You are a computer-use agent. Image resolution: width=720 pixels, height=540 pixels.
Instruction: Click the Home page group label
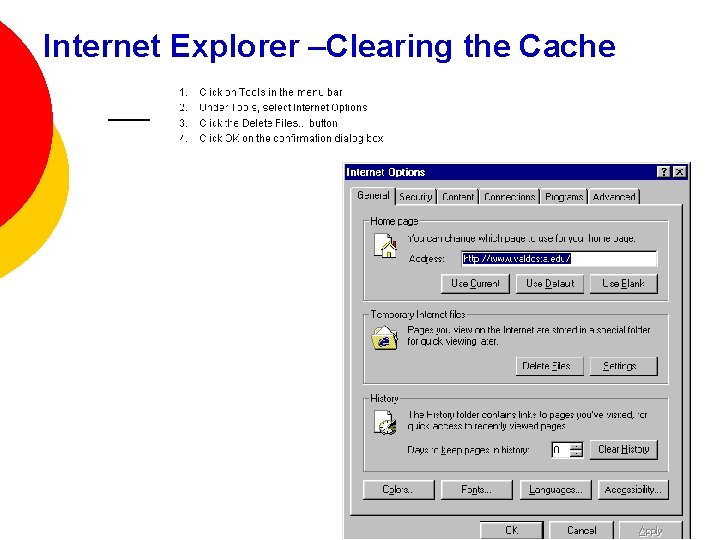(394, 221)
